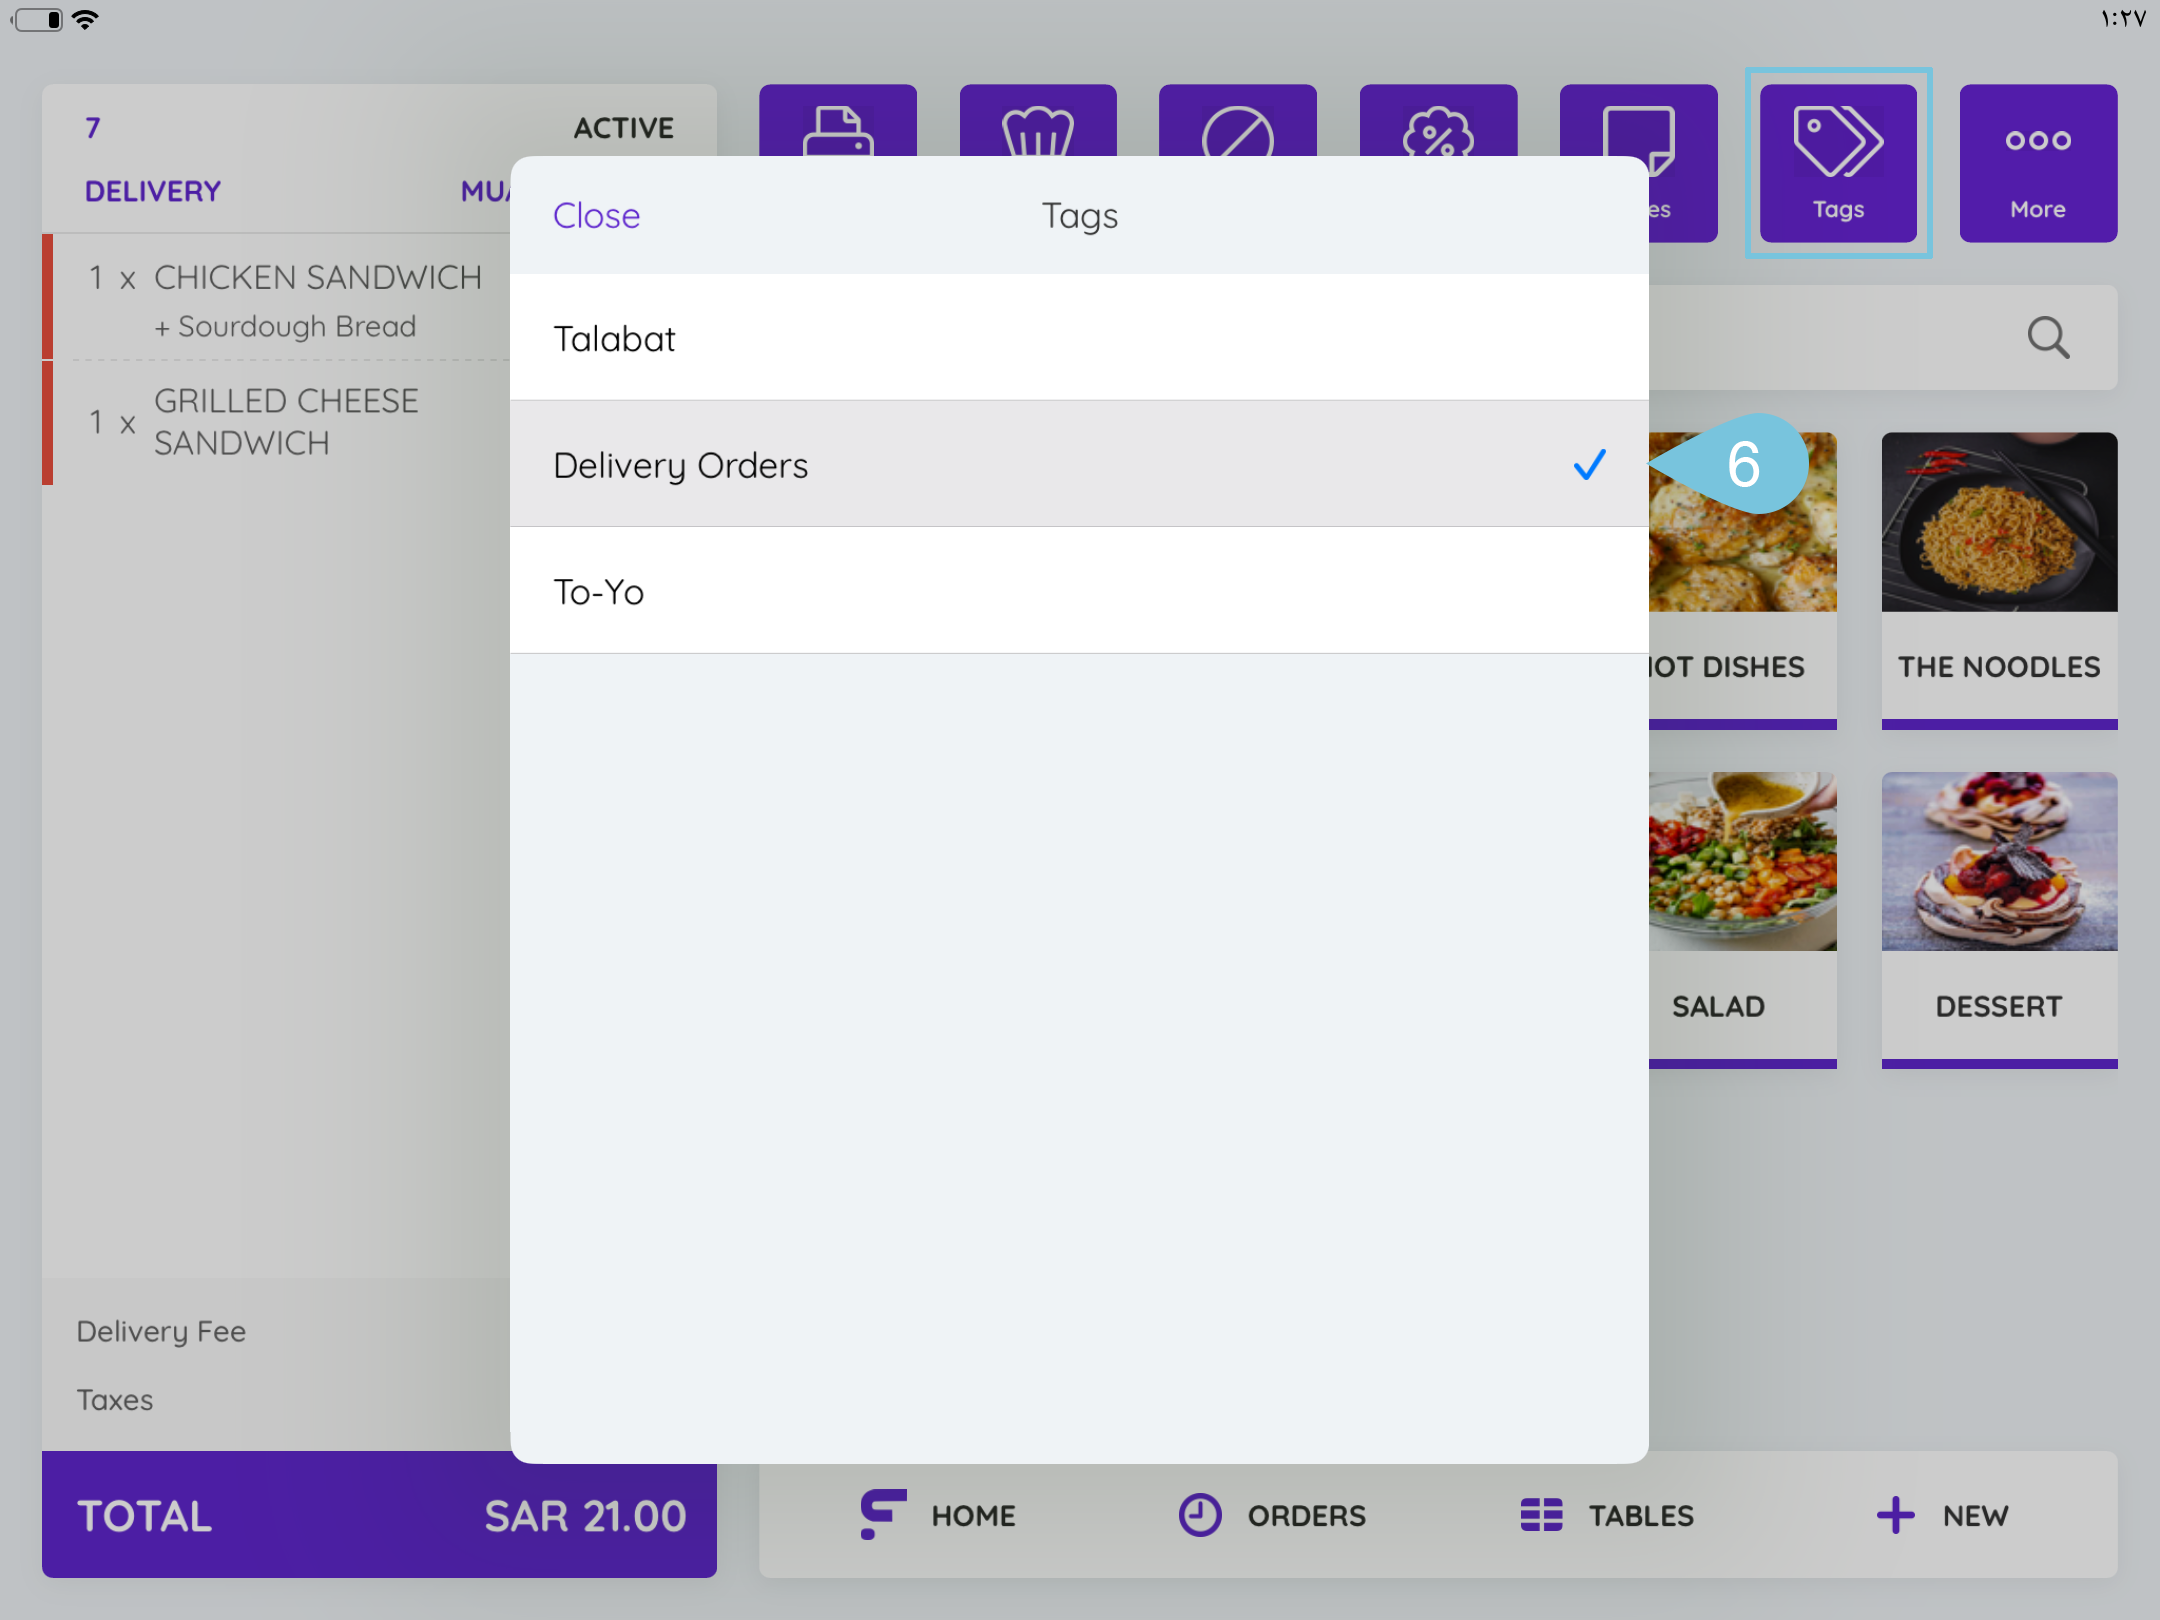Click the print receipt icon
2160x1620 pixels.
[x=837, y=122]
